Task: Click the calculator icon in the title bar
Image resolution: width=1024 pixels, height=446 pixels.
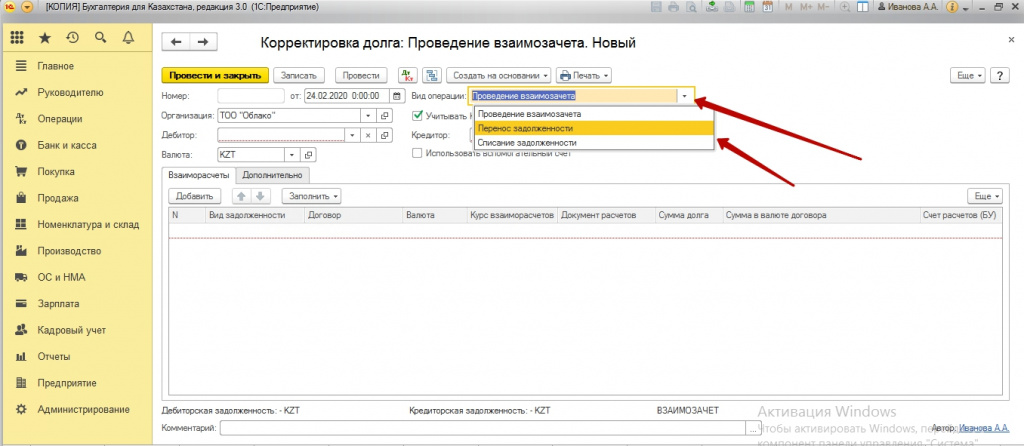Action: [750, 7]
